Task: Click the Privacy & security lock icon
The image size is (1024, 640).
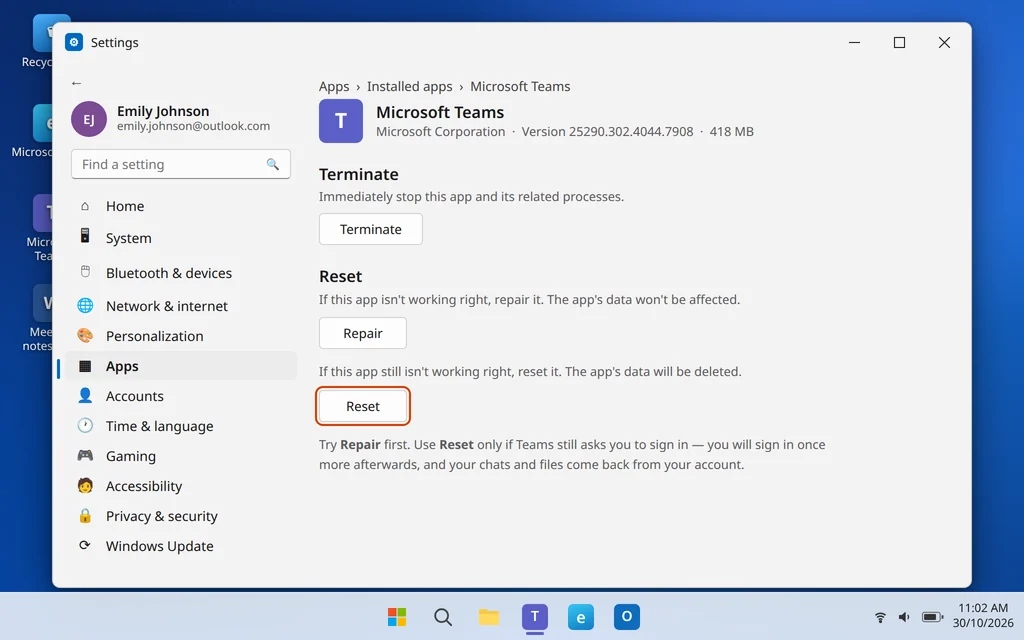Action: click(85, 515)
